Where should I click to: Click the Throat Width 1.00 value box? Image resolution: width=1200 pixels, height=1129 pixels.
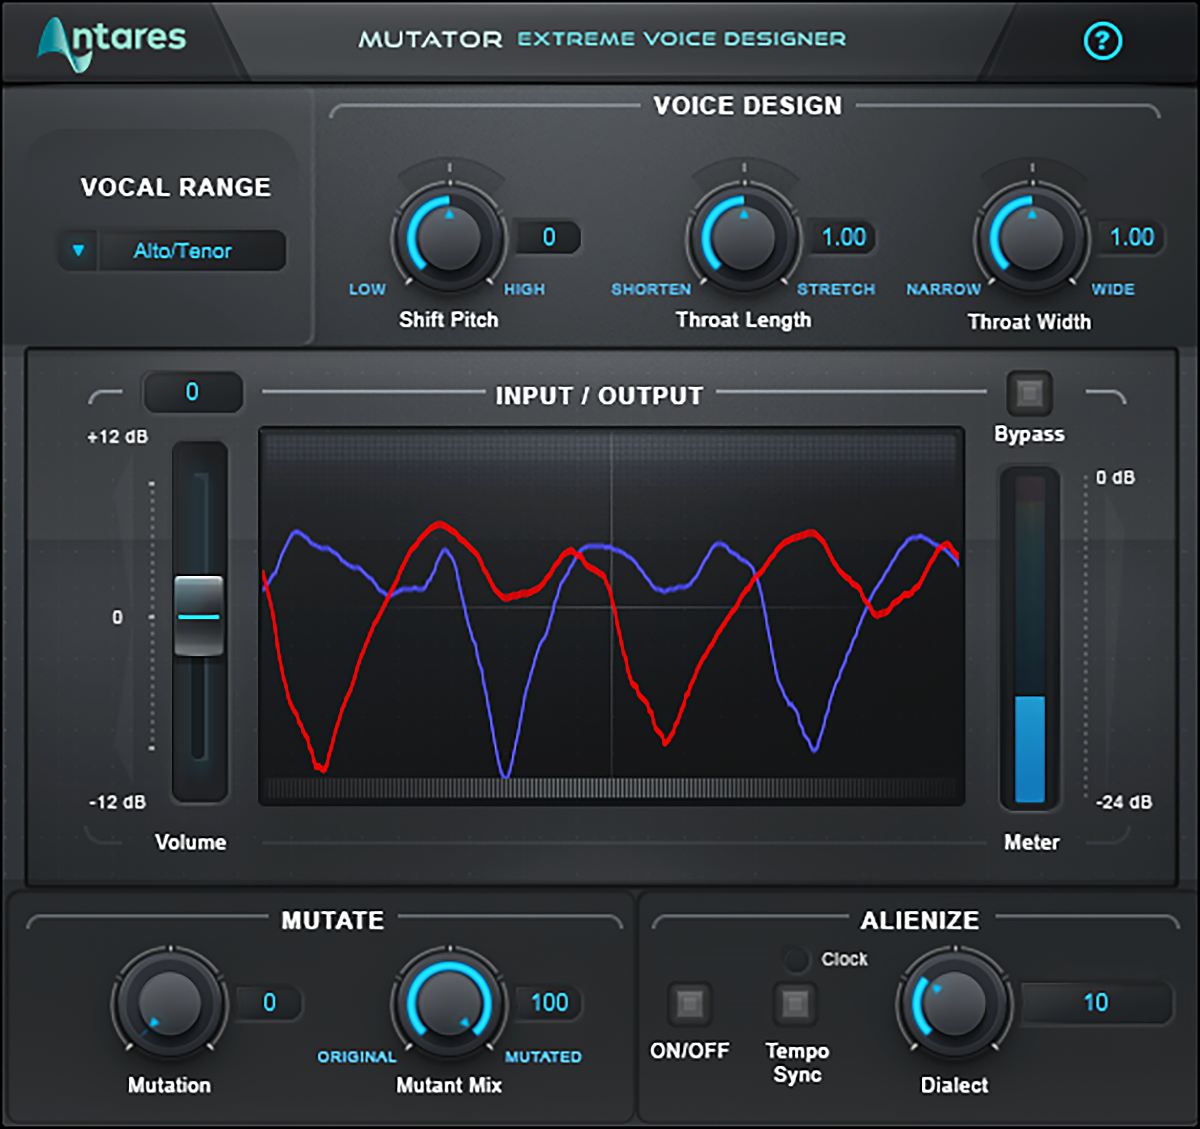[x=1131, y=237]
